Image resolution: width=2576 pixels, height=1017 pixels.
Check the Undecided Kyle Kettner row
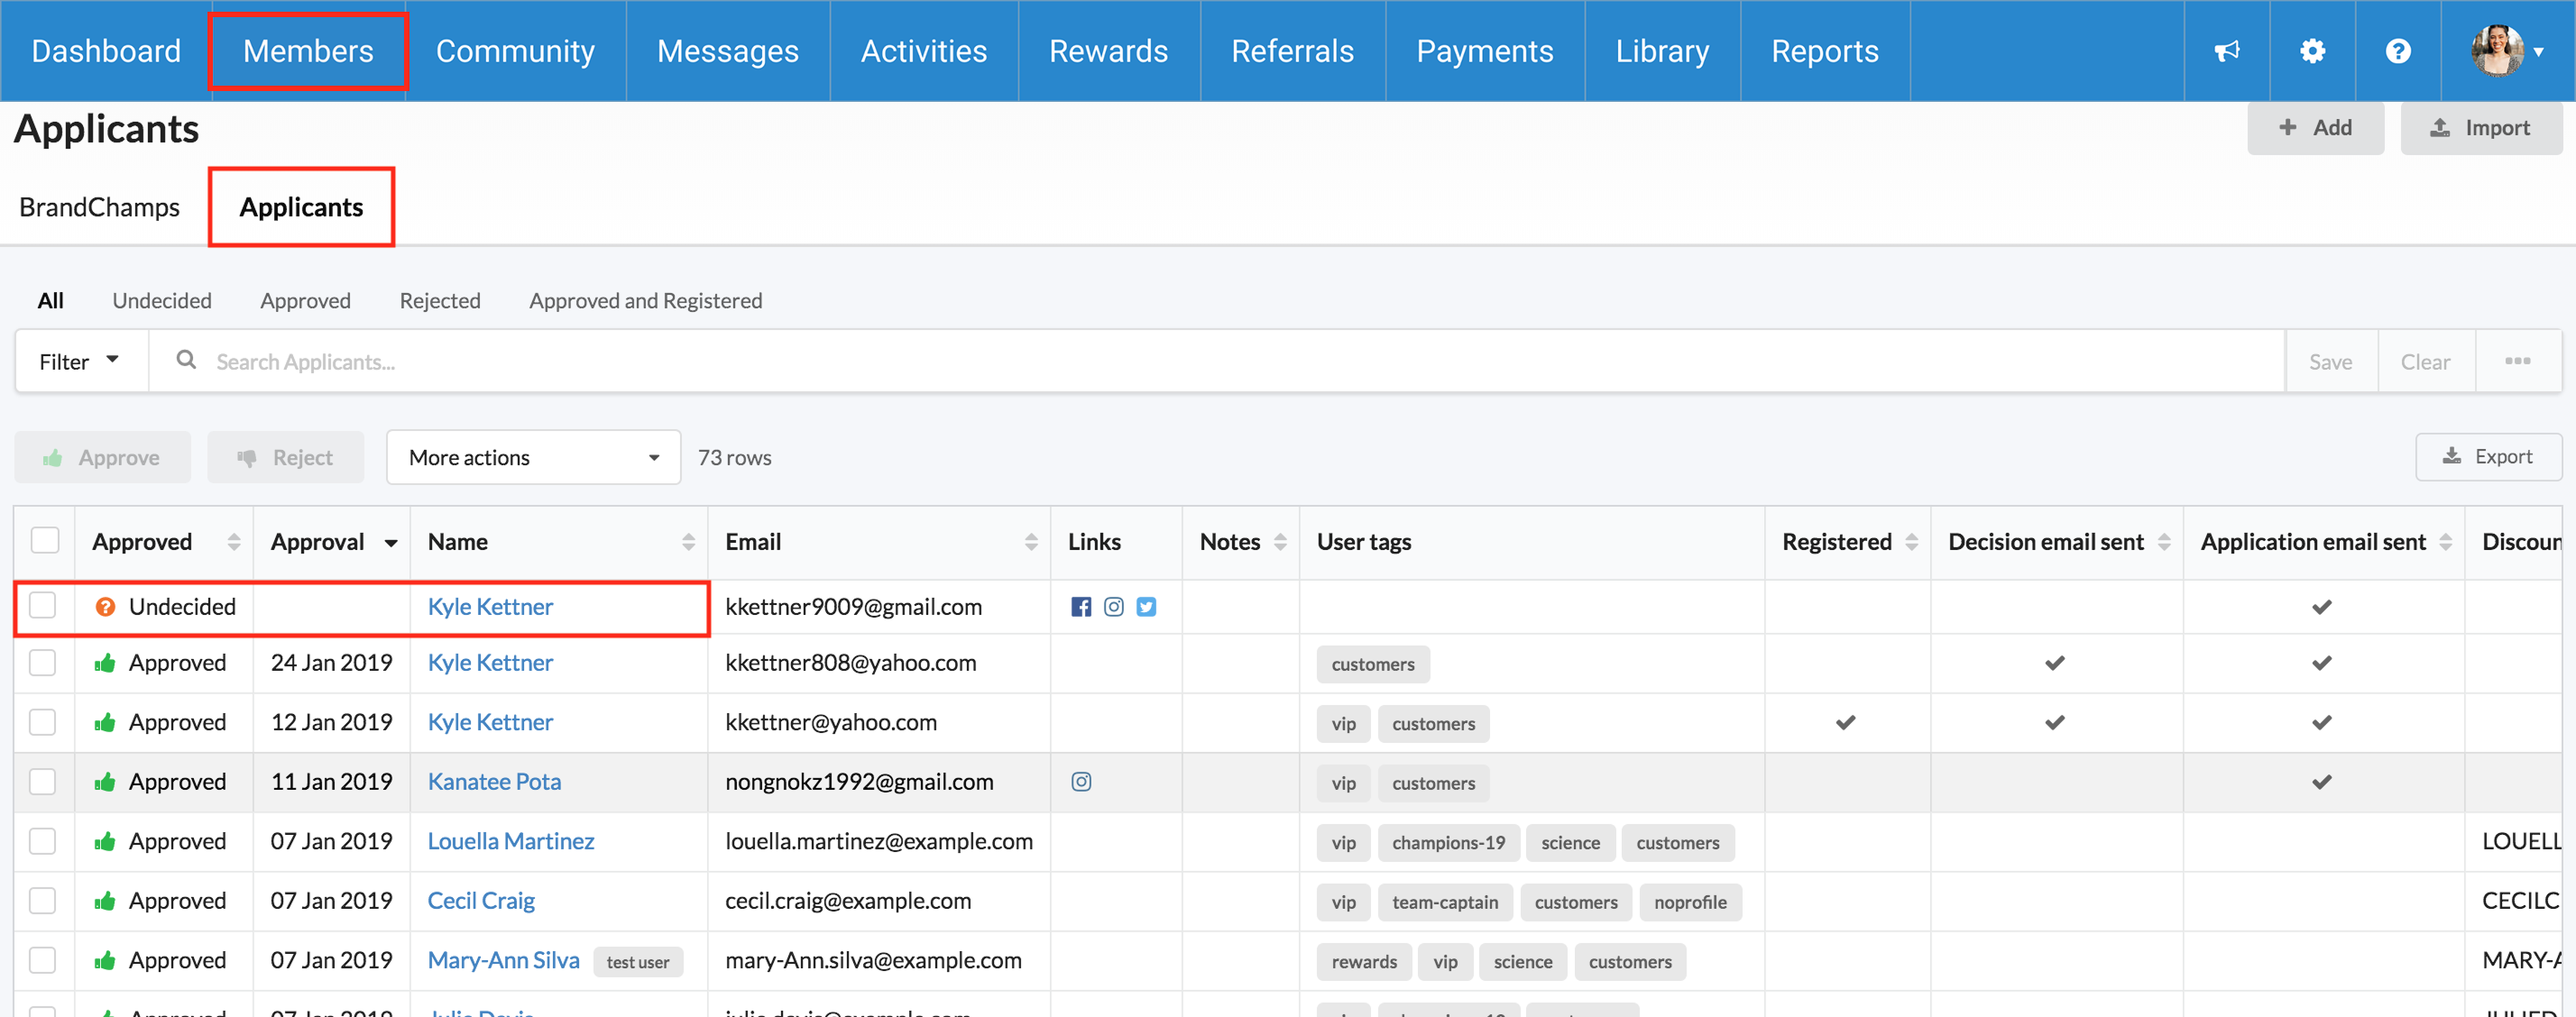tap(43, 606)
